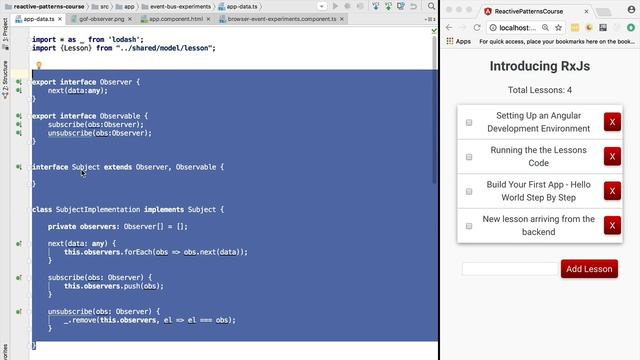Click the zoom magnifier icon in address bar
The width and height of the screenshot is (640, 360).
click(x=545, y=27)
